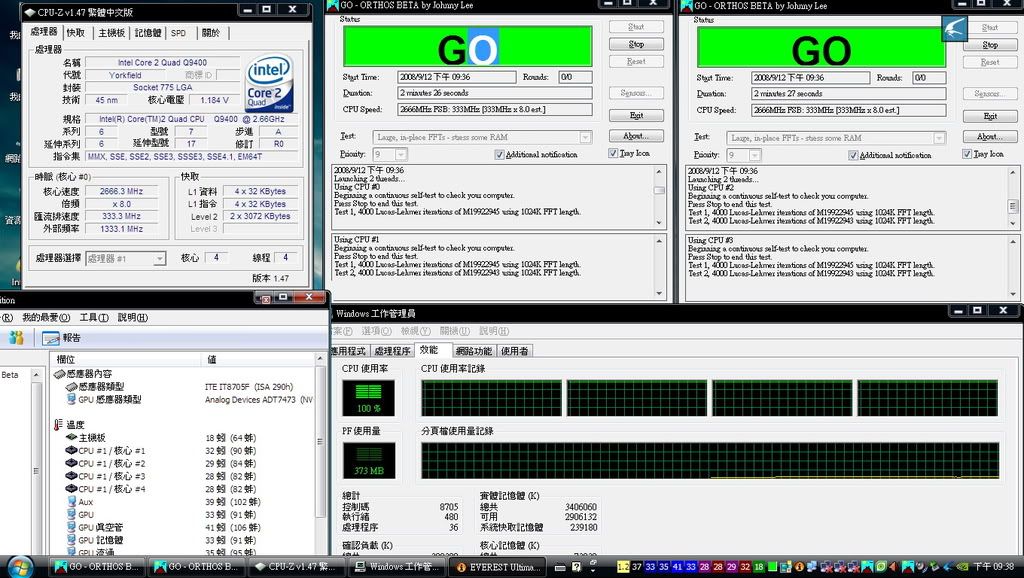Open the 處理程序 tab in Task Manager

(x=394, y=350)
